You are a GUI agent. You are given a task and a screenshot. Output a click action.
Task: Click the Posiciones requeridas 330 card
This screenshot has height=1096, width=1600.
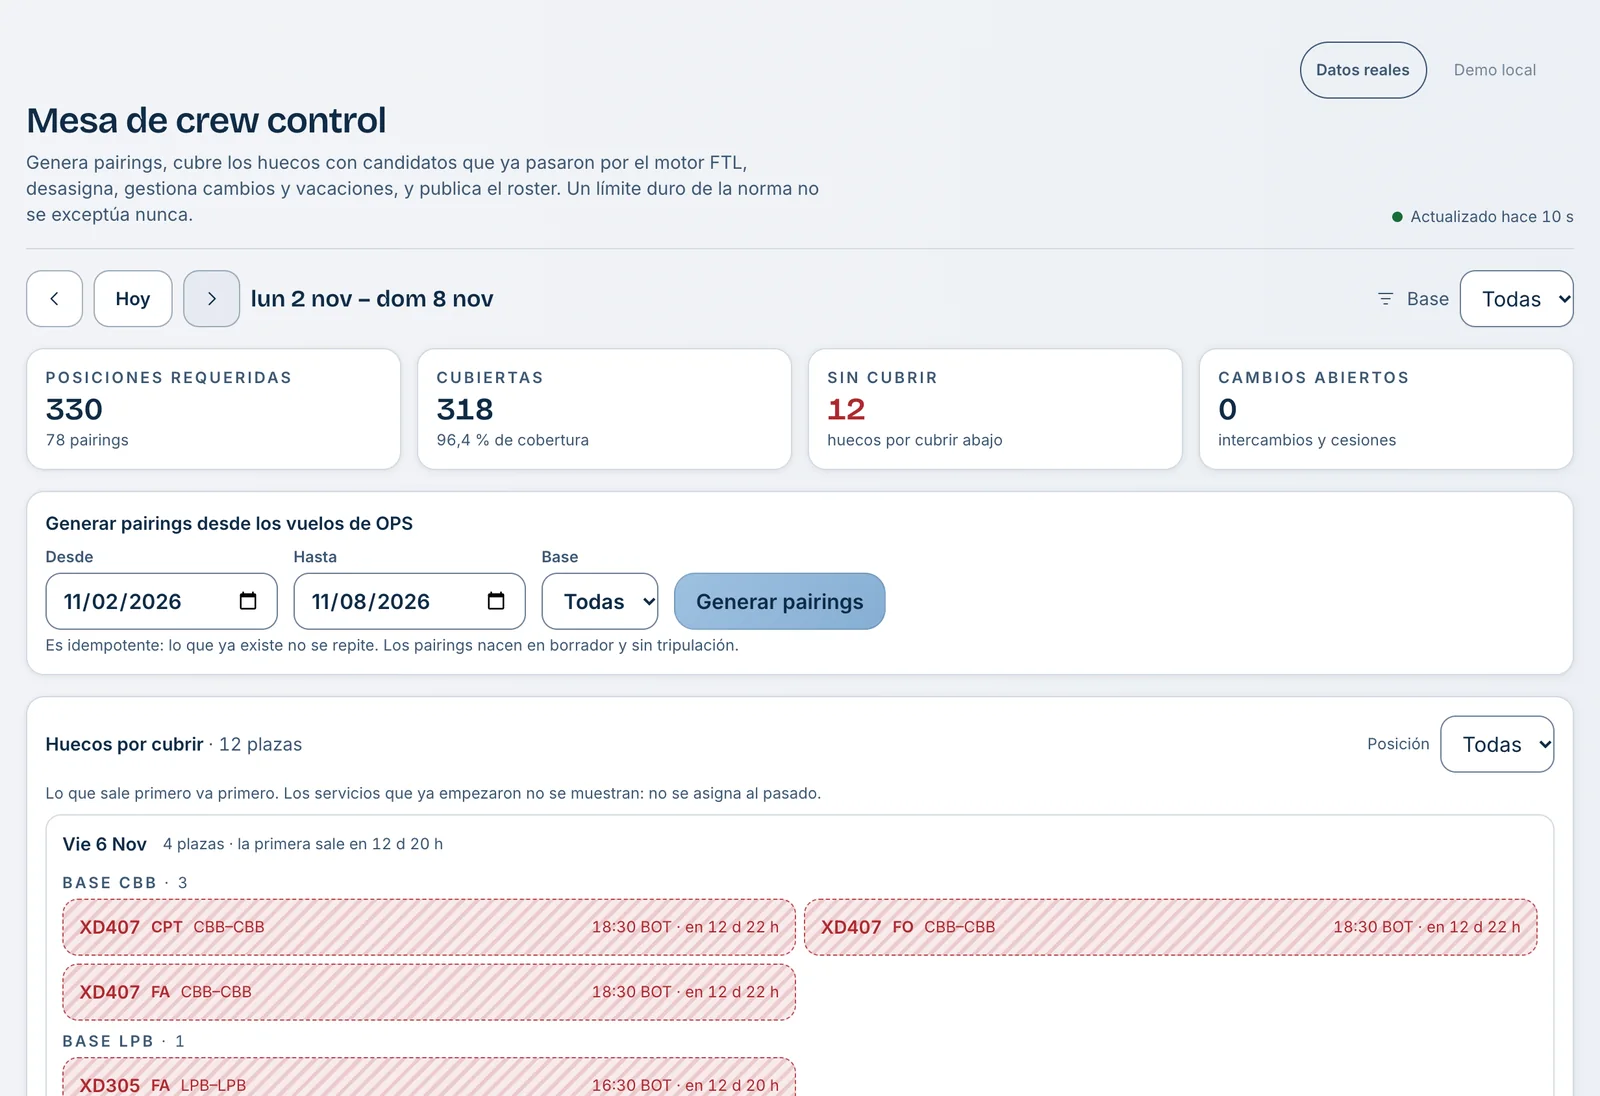[213, 409]
